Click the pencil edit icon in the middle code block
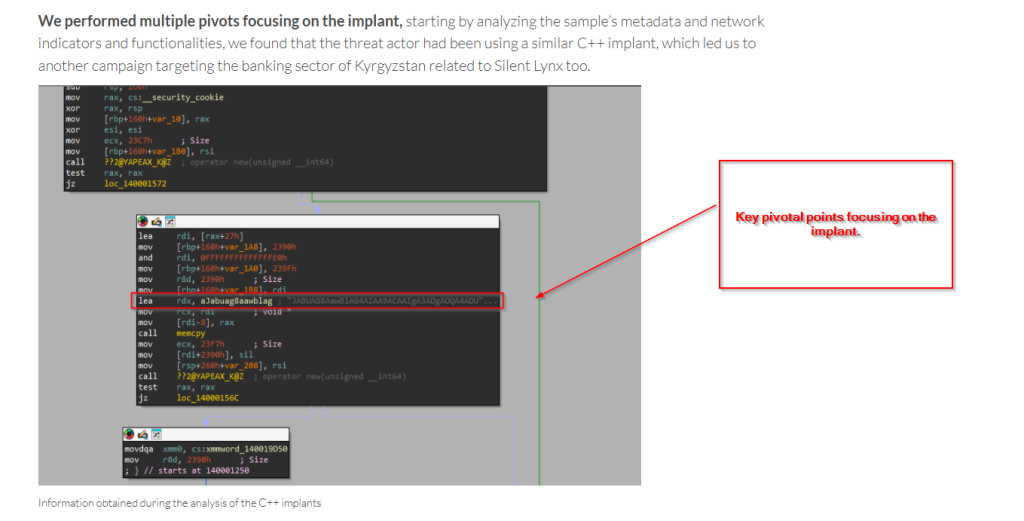1024x521 pixels. pos(156,221)
